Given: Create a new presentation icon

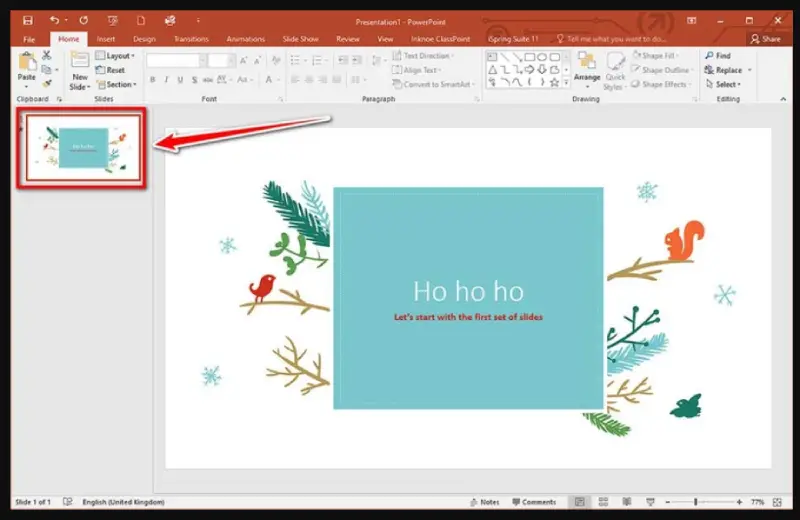Looking at the screenshot, I should tap(141, 20).
